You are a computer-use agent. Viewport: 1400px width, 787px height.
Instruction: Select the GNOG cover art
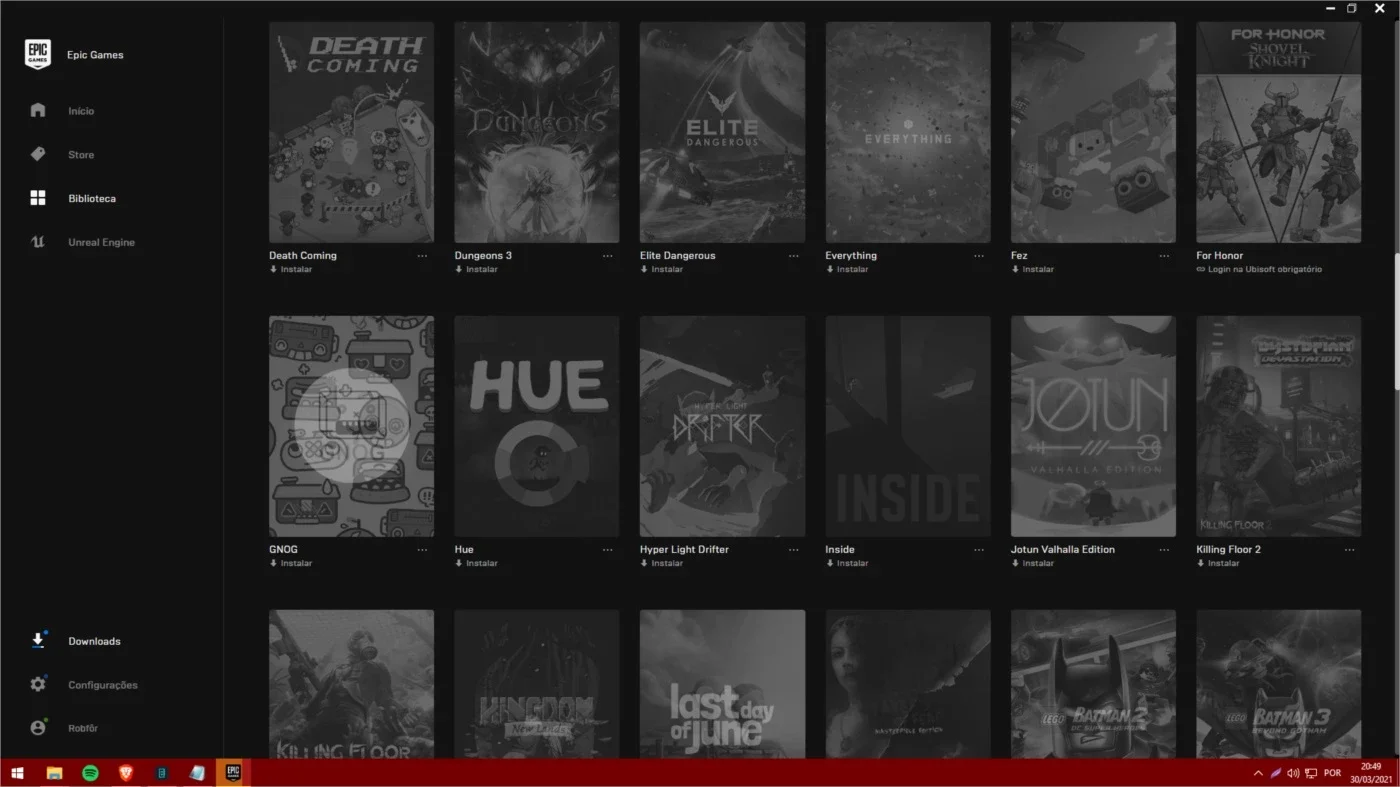pyautogui.click(x=351, y=426)
